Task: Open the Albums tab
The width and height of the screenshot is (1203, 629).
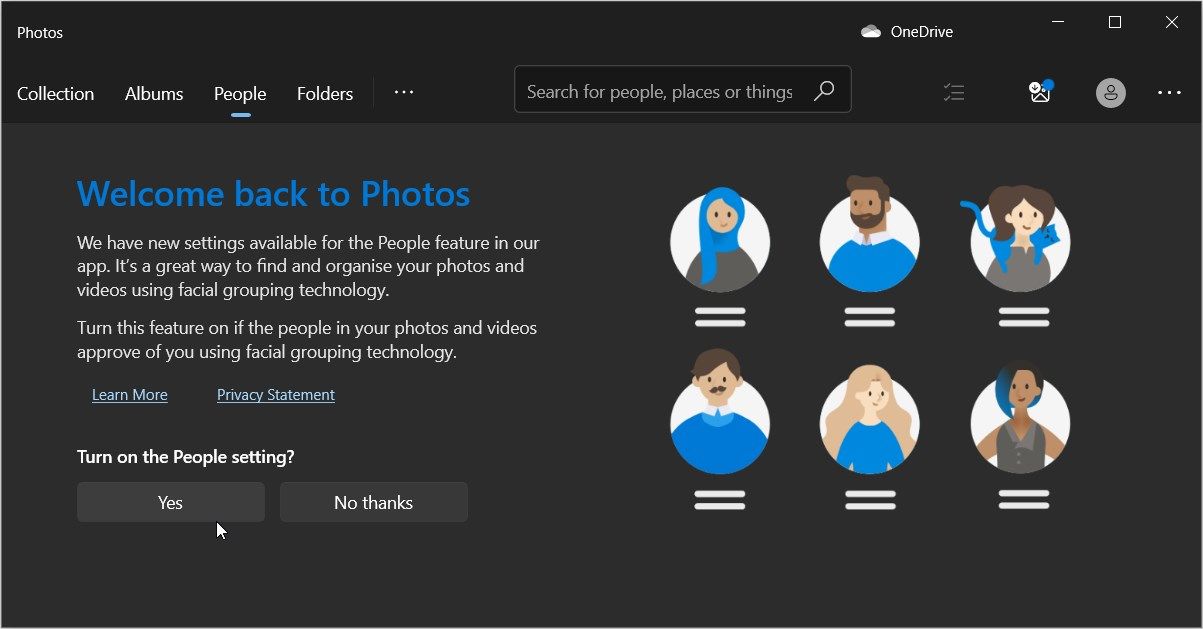Action: pyautogui.click(x=154, y=94)
